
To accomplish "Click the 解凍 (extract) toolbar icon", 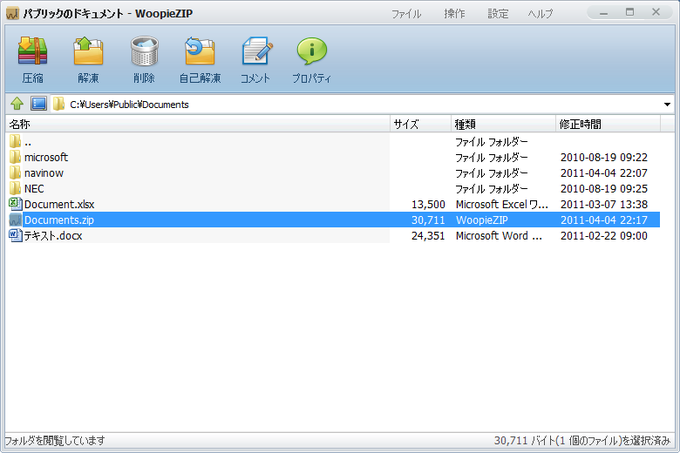I will (88, 51).
